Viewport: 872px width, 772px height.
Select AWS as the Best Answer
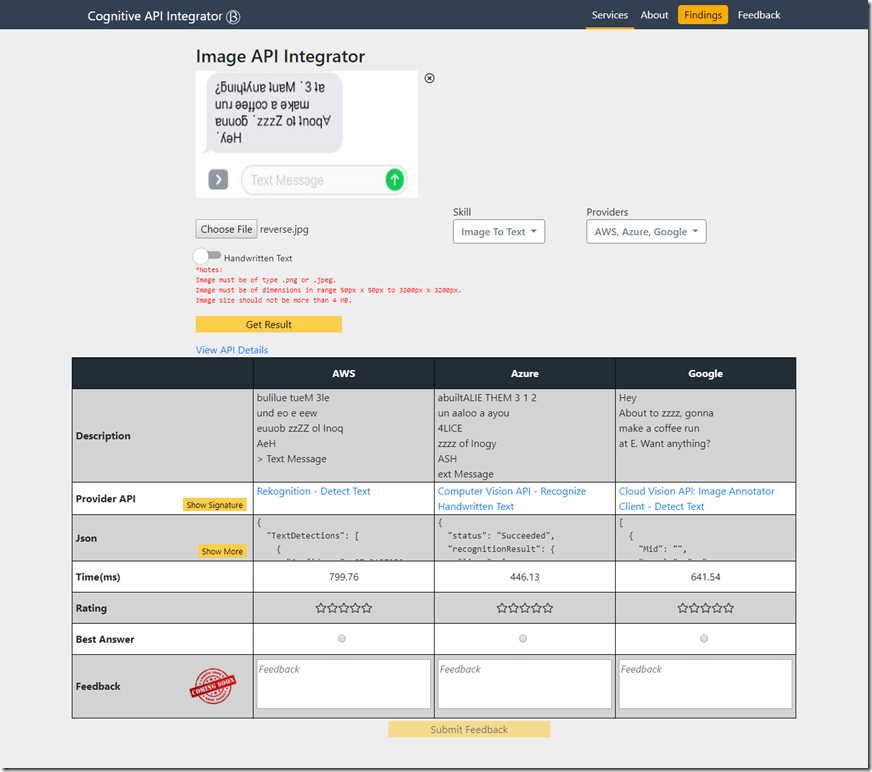tap(342, 639)
